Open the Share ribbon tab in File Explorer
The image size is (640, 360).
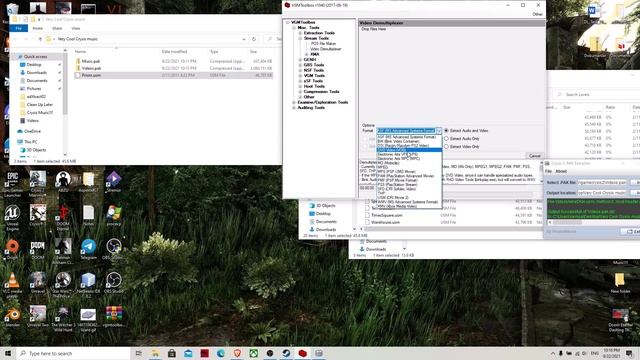[57, 28]
